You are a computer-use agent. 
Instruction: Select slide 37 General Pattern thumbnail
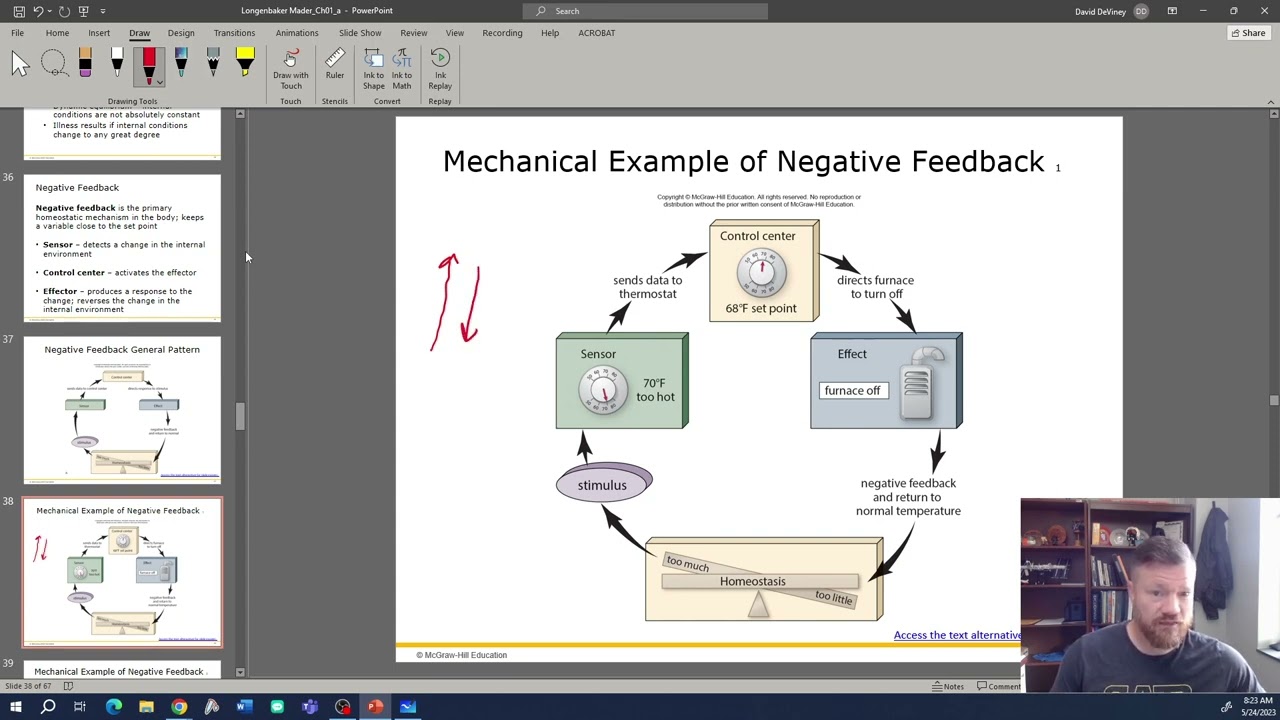point(122,410)
